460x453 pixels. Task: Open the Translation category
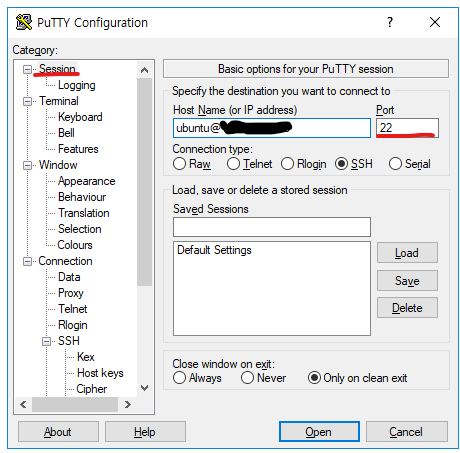point(83,213)
